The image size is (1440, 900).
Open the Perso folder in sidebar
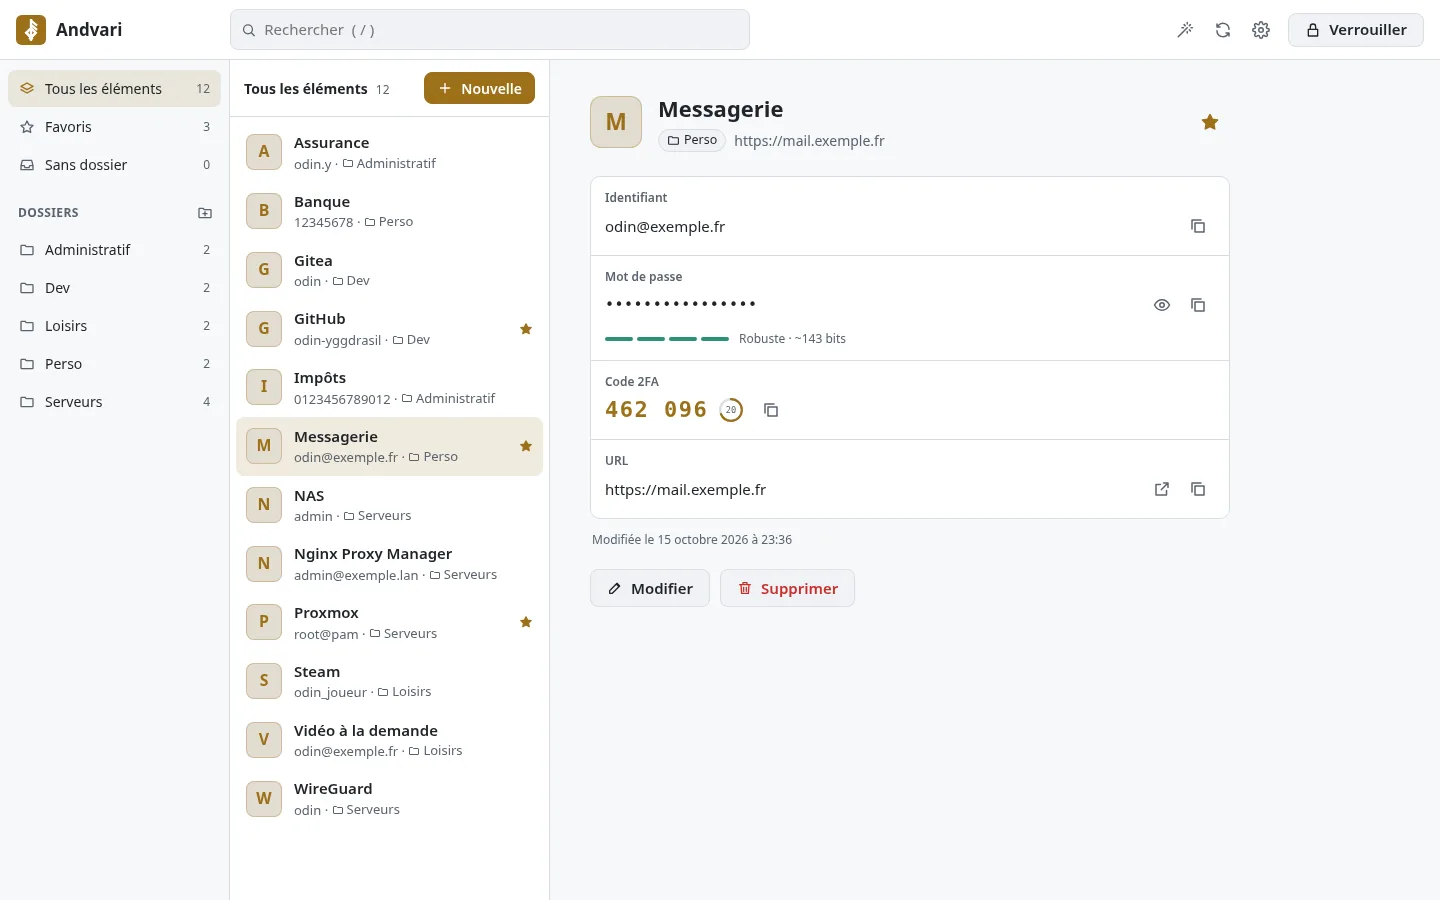(x=114, y=364)
